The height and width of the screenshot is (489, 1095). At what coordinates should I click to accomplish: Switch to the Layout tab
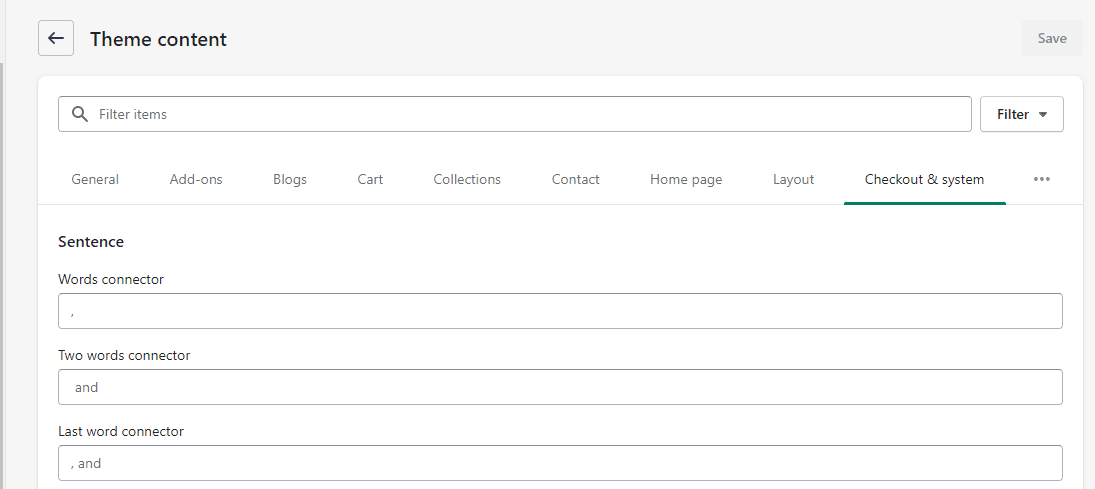point(793,180)
